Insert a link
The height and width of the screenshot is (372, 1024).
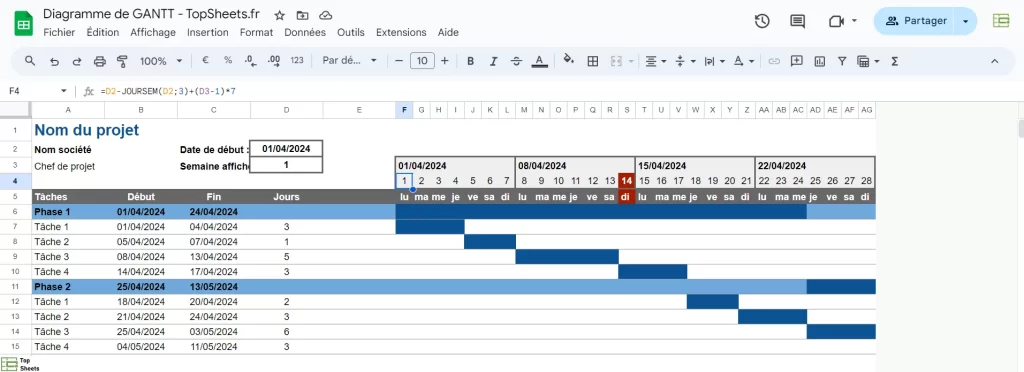point(774,61)
